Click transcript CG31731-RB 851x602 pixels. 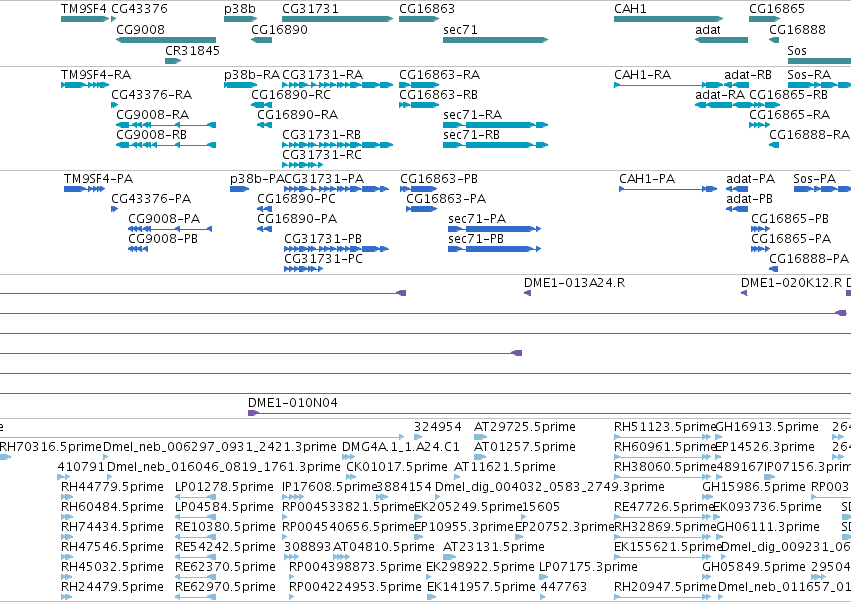[x=338, y=145]
